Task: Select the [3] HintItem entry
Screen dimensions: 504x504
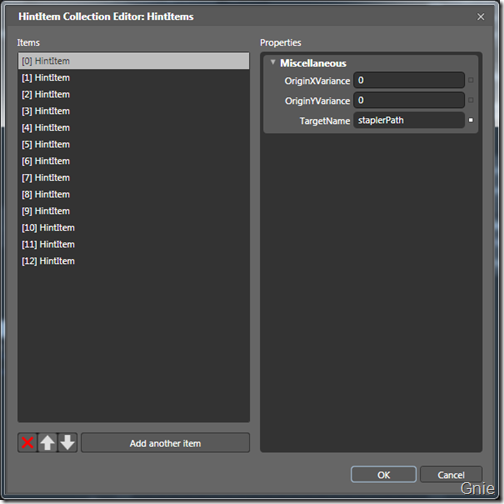Action: [134, 111]
